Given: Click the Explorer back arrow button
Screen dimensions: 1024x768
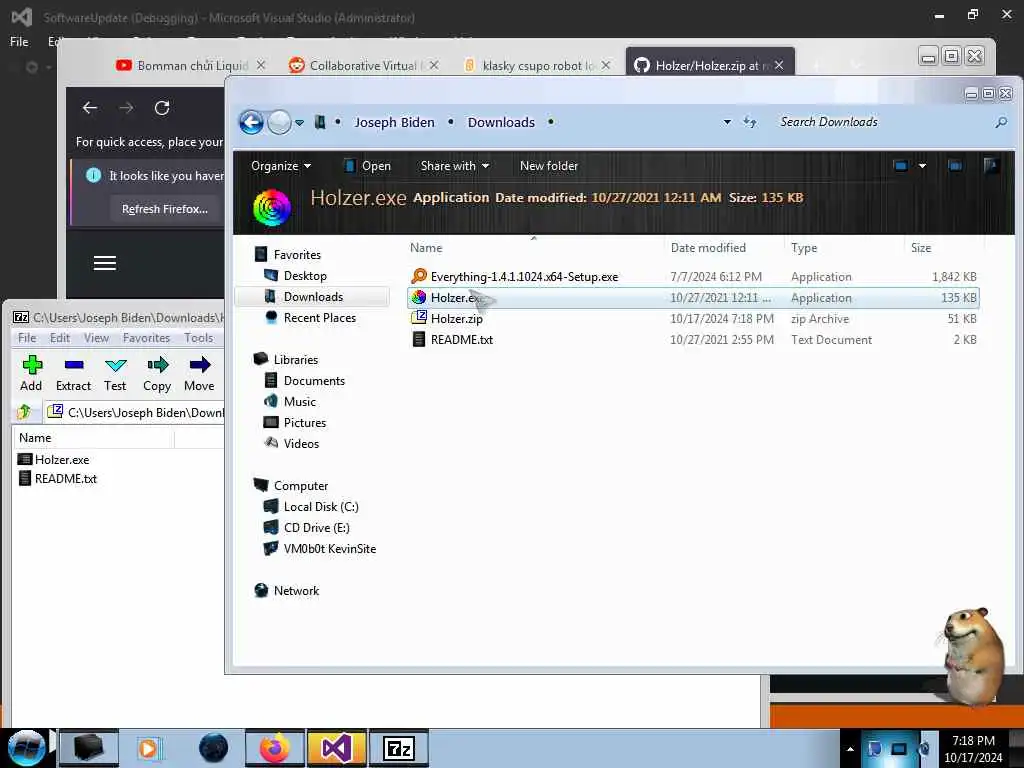Looking at the screenshot, I should (x=251, y=122).
